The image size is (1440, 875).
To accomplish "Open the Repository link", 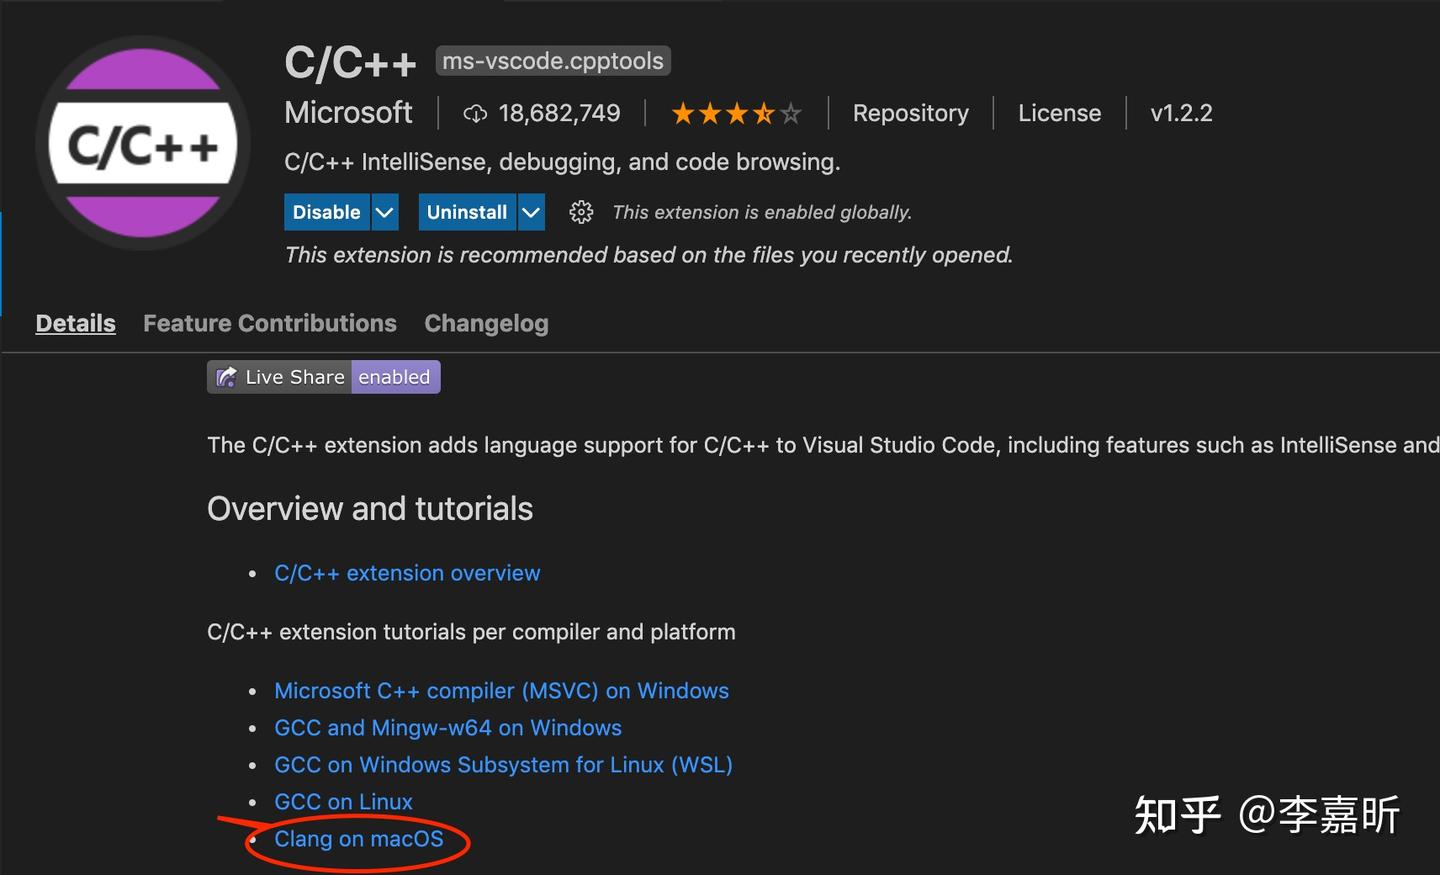I will [x=910, y=113].
